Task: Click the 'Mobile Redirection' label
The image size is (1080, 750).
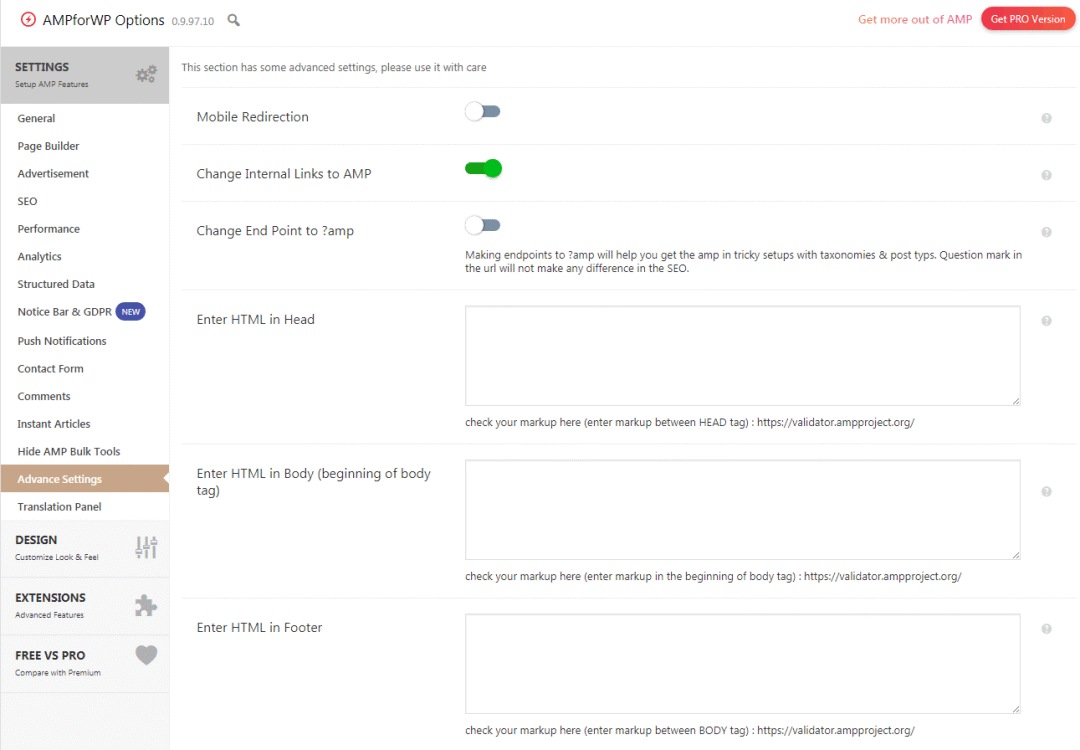Action: click(x=253, y=117)
